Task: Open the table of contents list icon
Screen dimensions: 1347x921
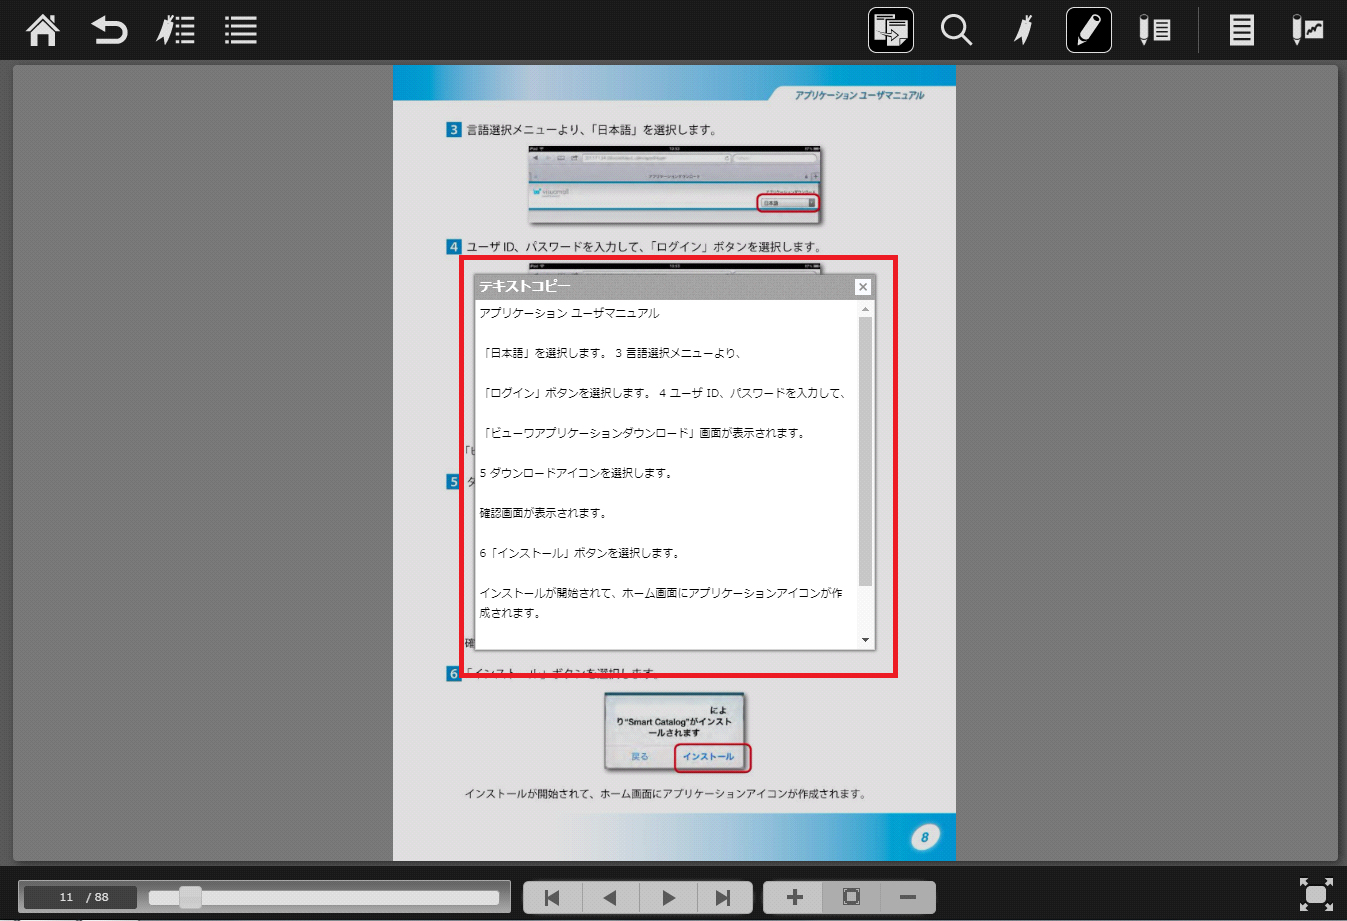Action: tap(241, 30)
